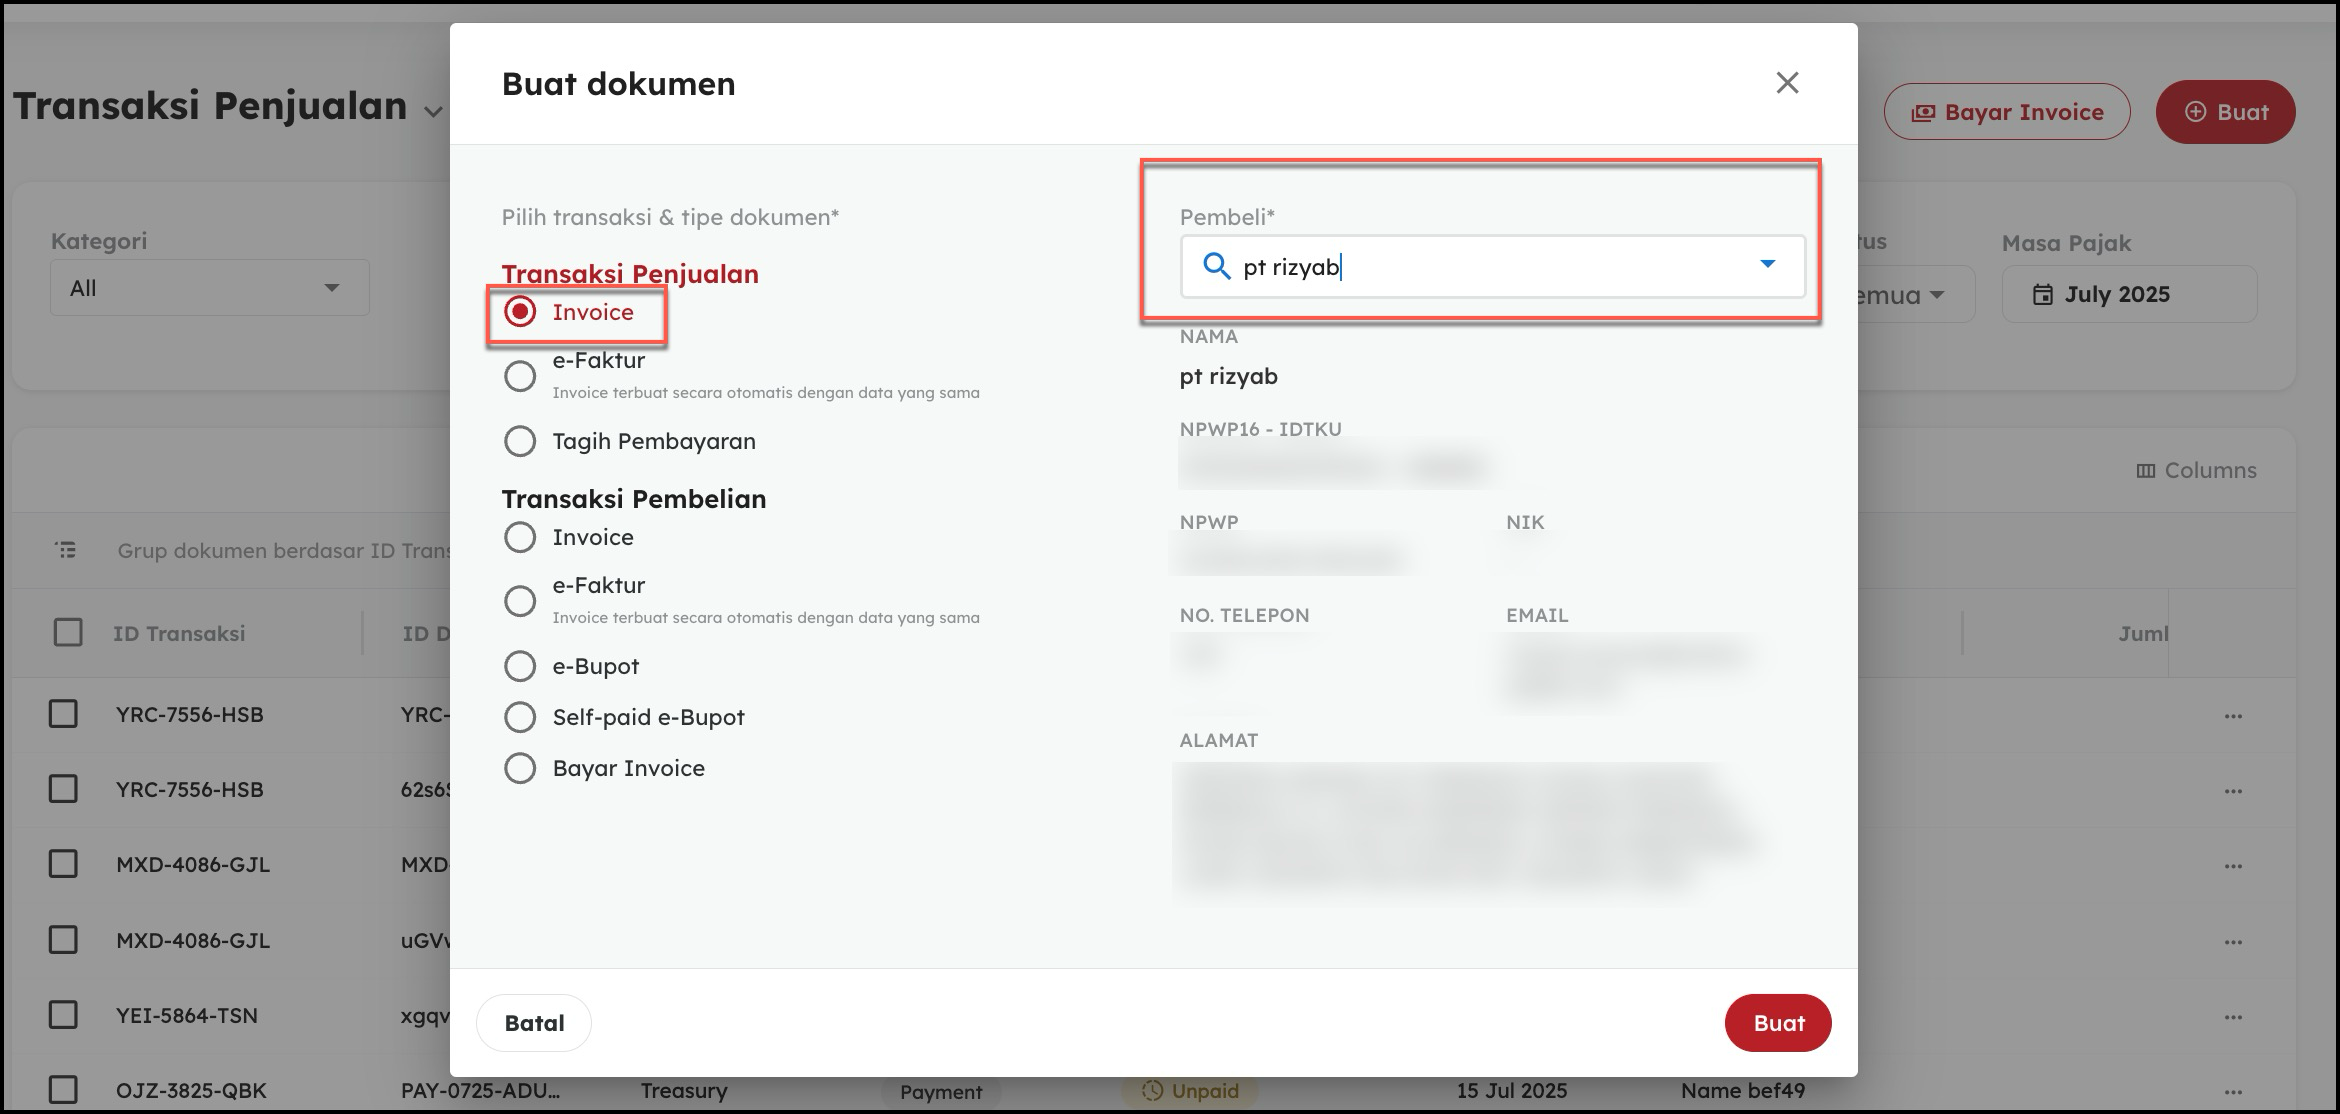Expand the Transaksi Penjualan title chevron
The image size is (2340, 1114).
click(432, 111)
